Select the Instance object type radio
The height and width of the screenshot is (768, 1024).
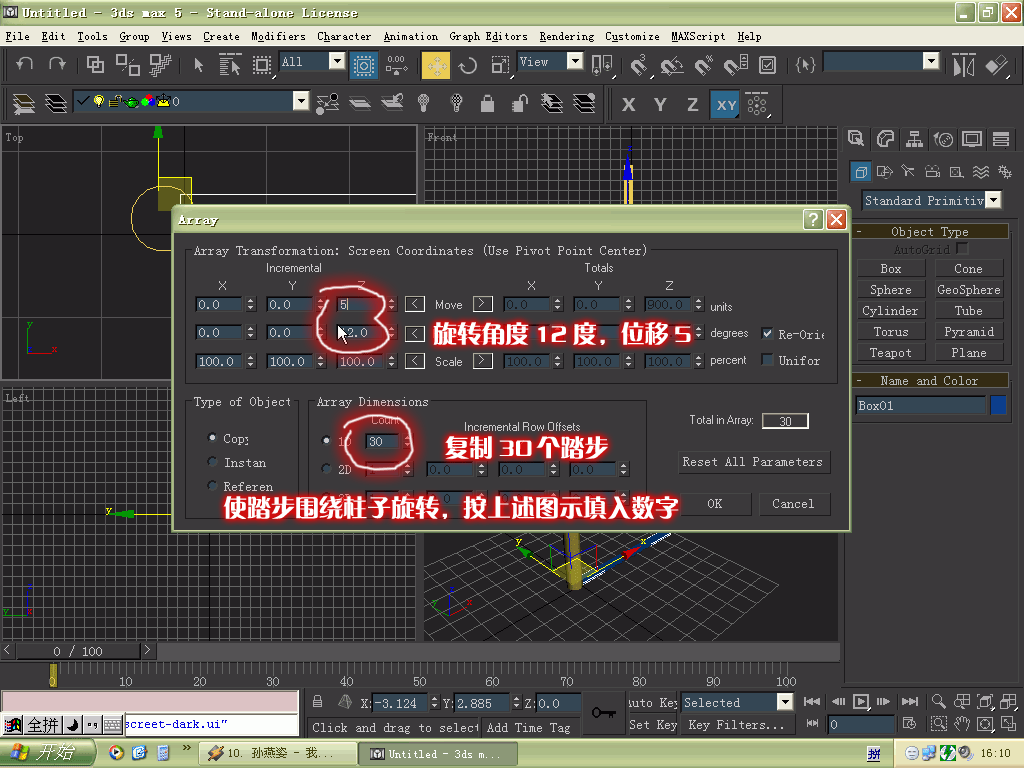(212, 462)
